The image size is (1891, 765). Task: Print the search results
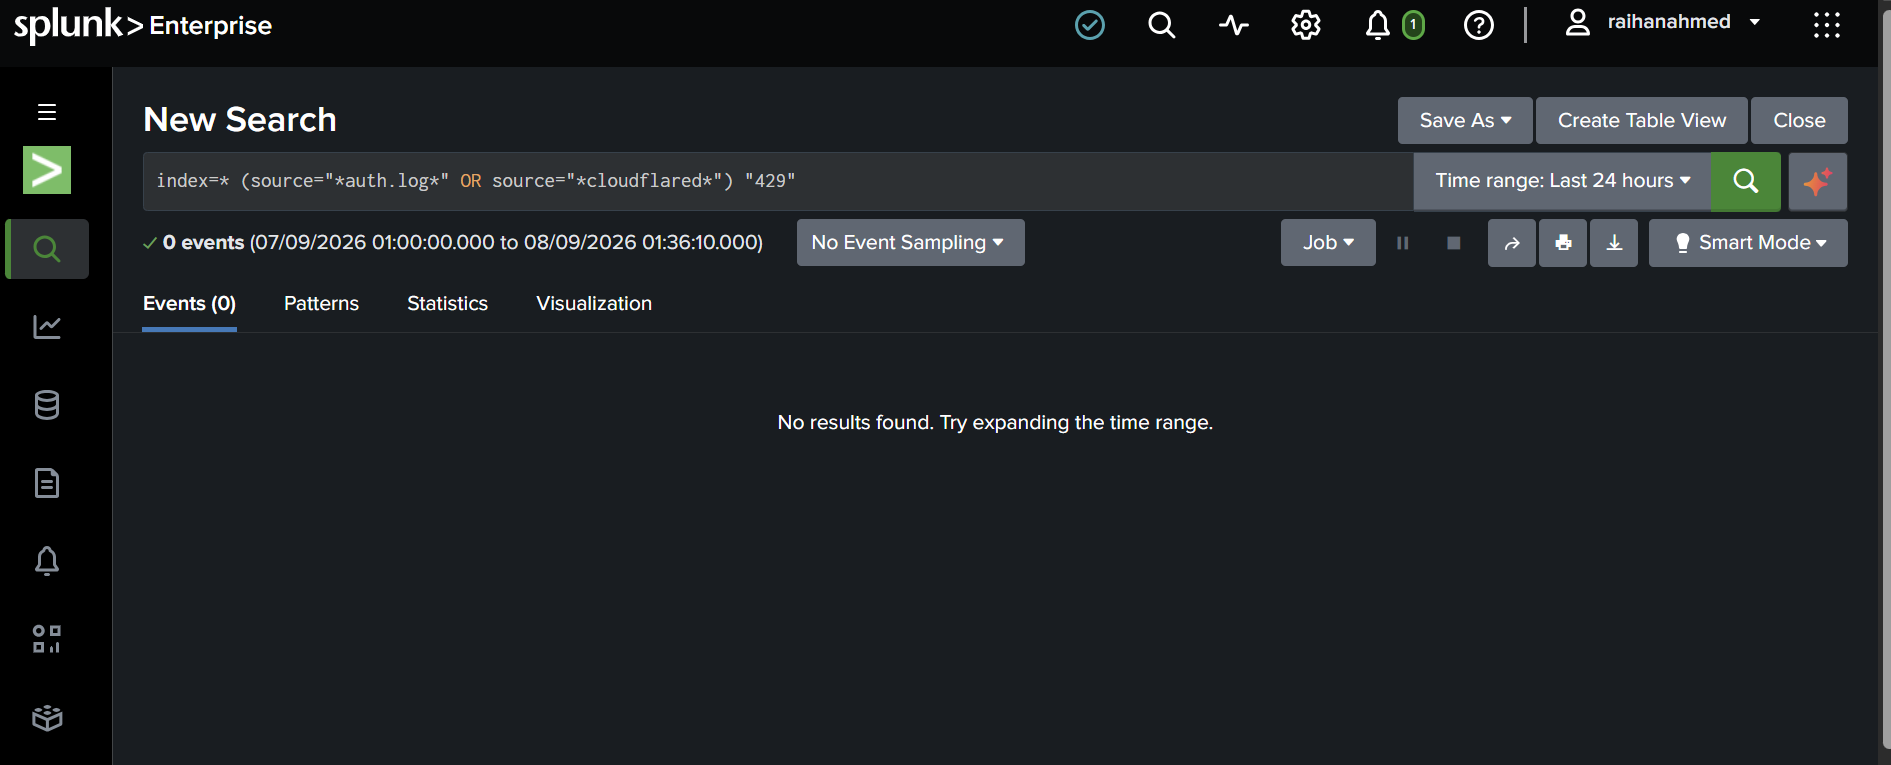click(1564, 243)
